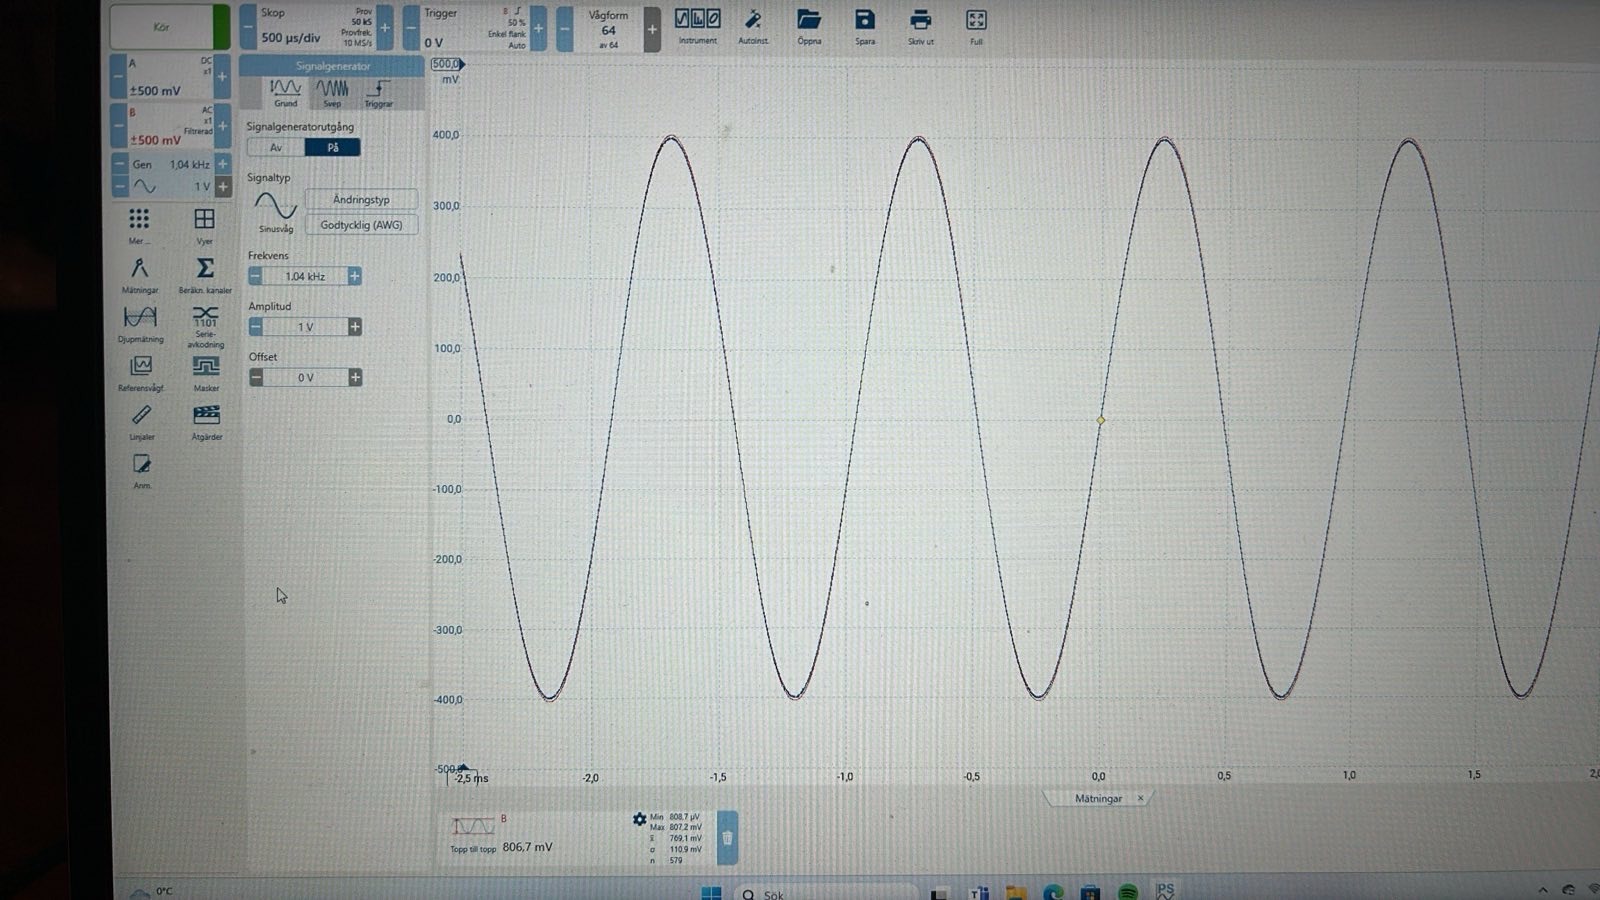
Task: Decrease Frekvens with minus button
Action: (256, 276)
